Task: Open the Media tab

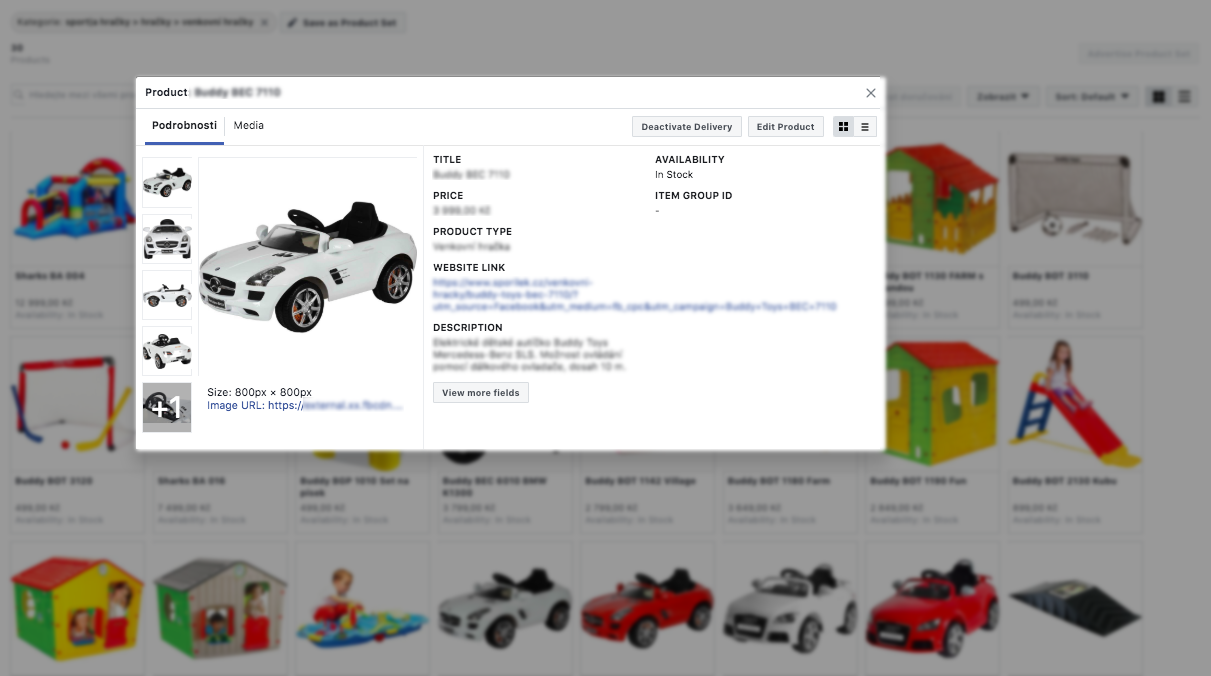Action: [249, 126]
